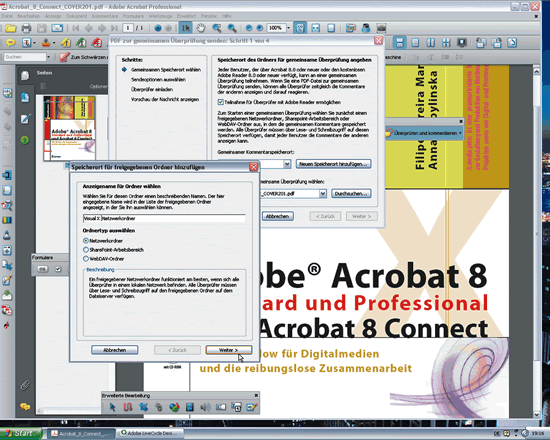
Task: Select SharePoint-Arbeitsbereich radio button
Action: click(86, 249)
